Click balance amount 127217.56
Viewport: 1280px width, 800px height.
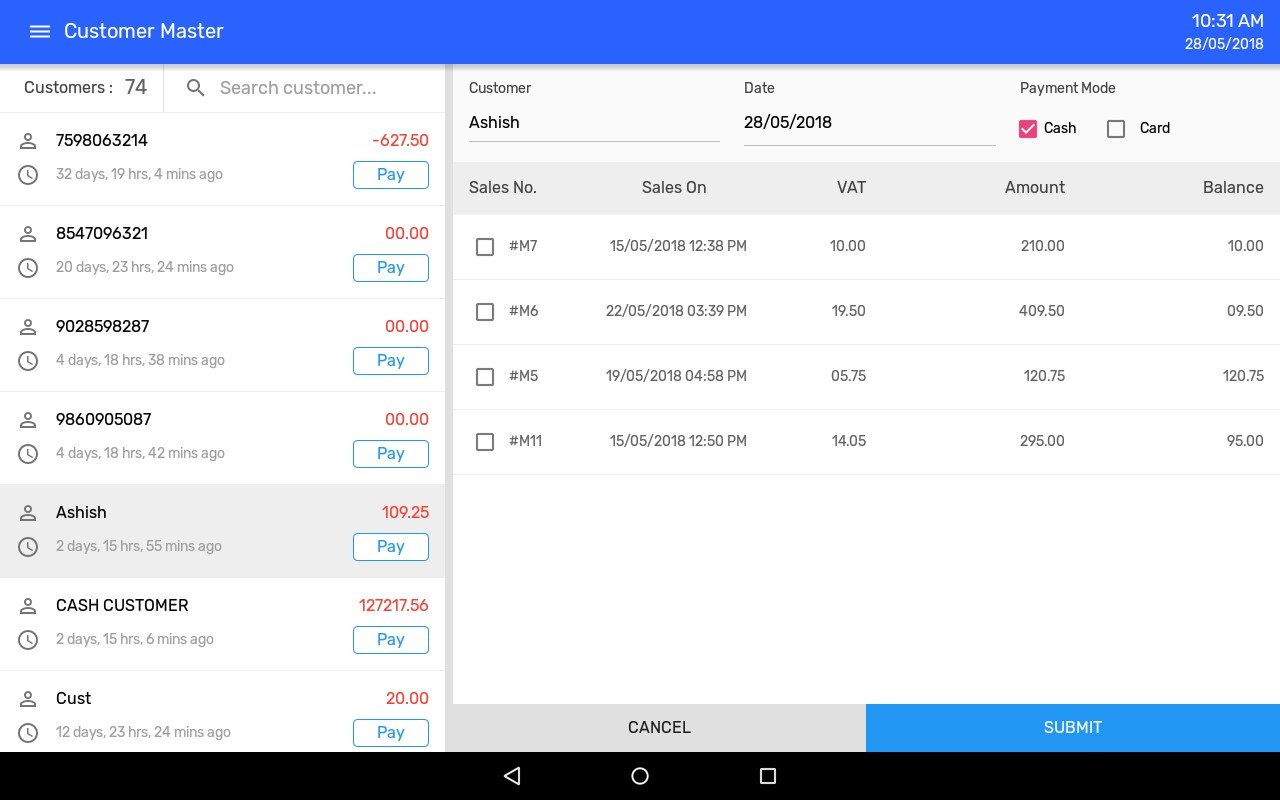(394, 606)
